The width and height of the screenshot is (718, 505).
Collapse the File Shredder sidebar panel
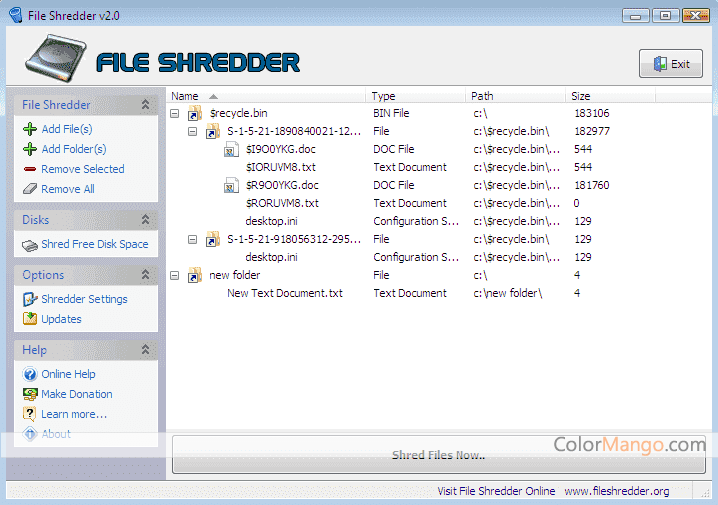tap(145, 105)
